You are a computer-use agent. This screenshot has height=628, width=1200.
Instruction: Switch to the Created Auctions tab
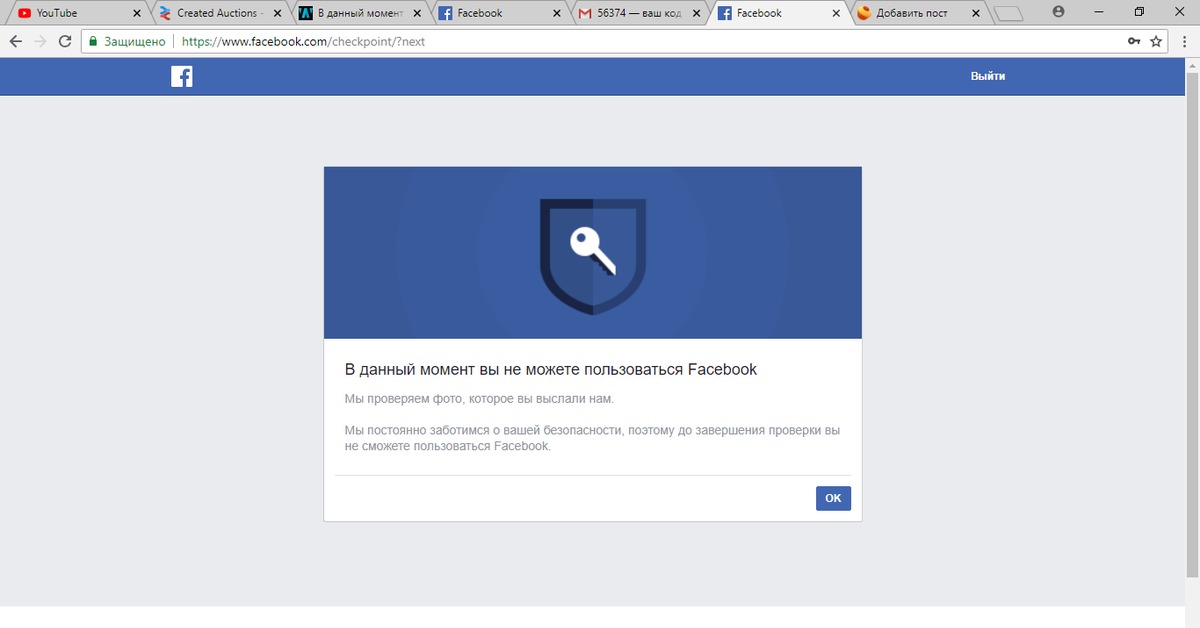220,13
